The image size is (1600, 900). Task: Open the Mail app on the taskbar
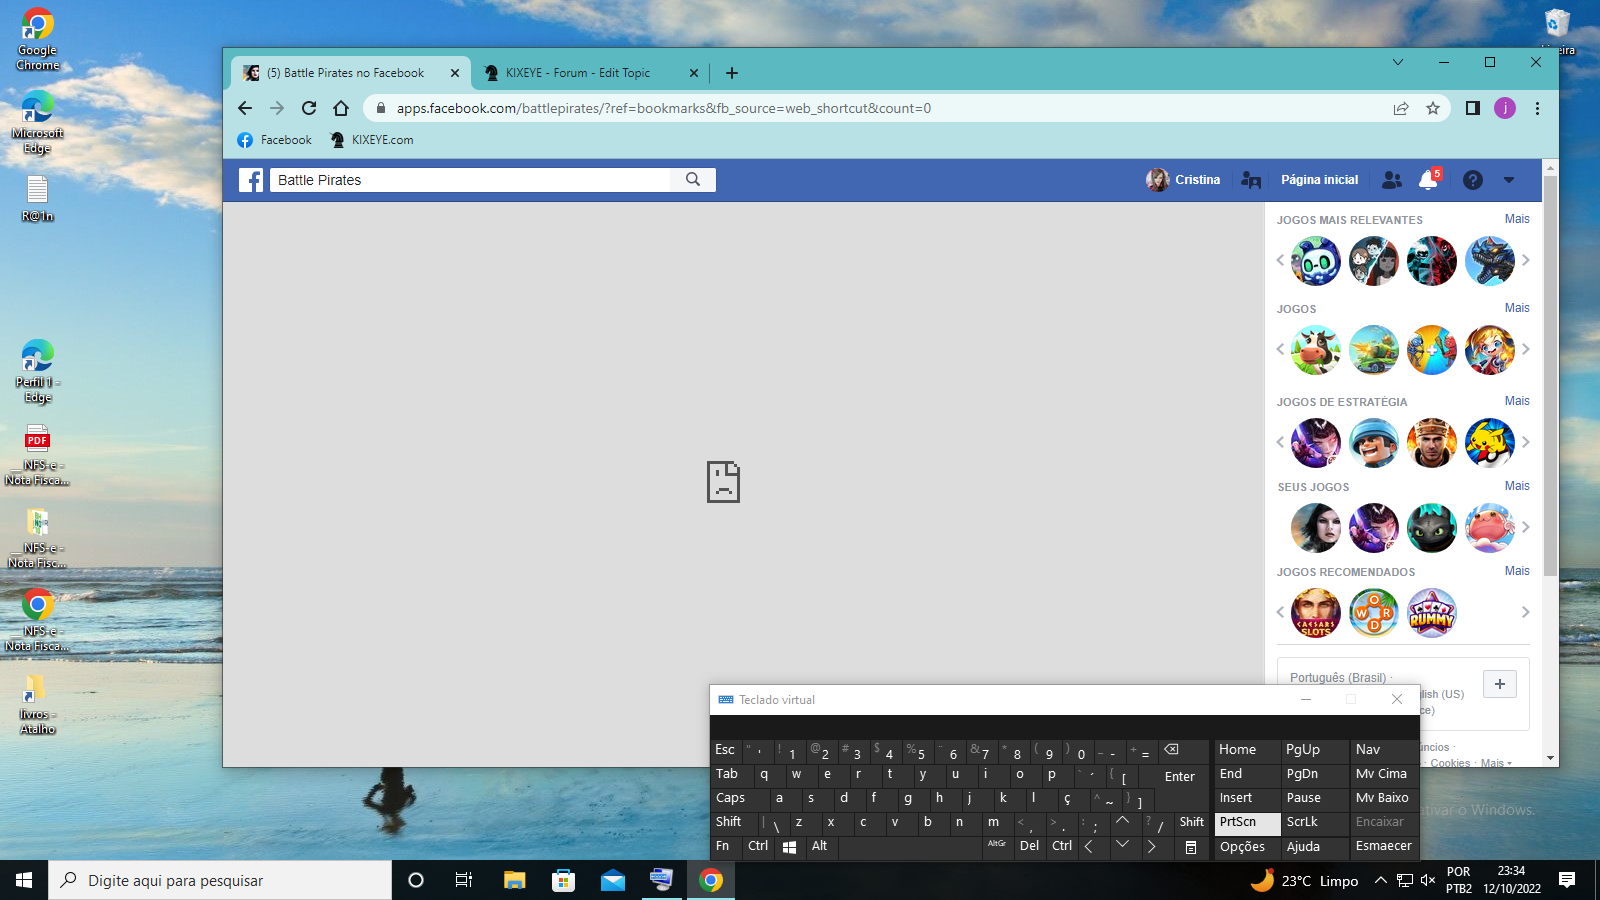click(x=613, y=880)
